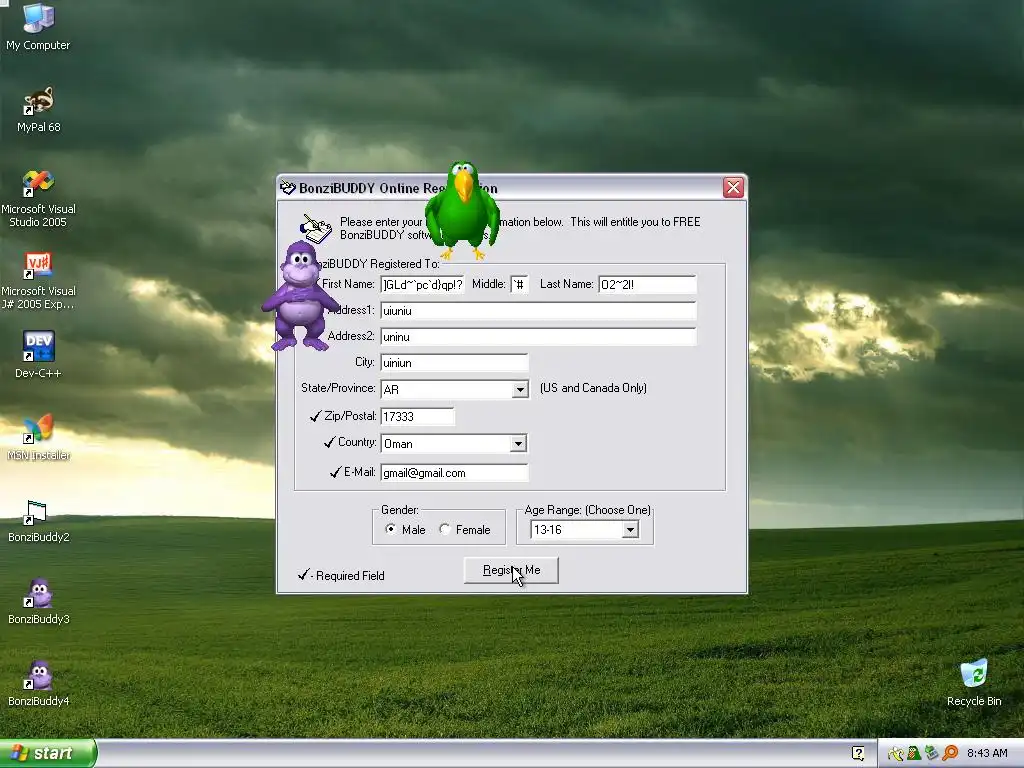Expand the Age Range dropdown showing 13-16
The image size is (1024, 768).
pos(630,530)
